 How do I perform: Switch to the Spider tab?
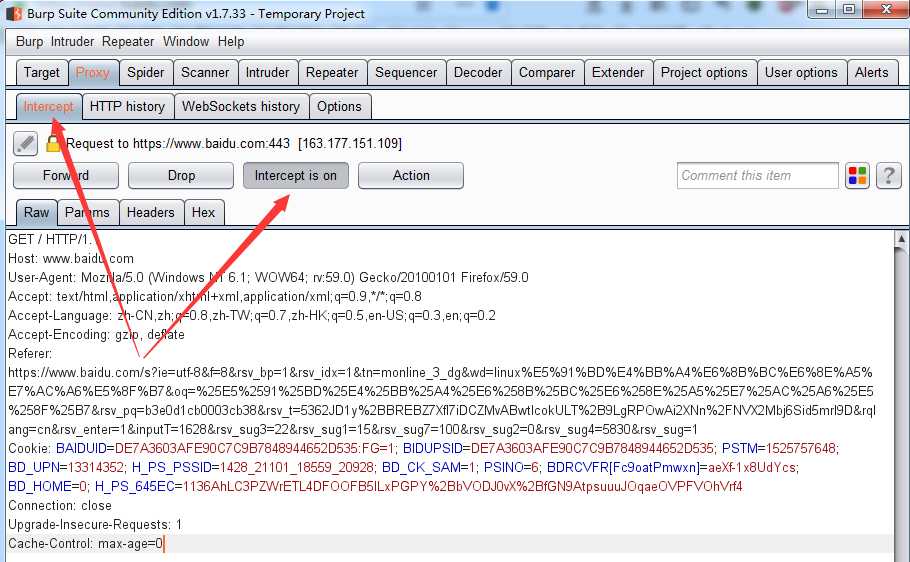pyautogui.click(x=146, y=73)
